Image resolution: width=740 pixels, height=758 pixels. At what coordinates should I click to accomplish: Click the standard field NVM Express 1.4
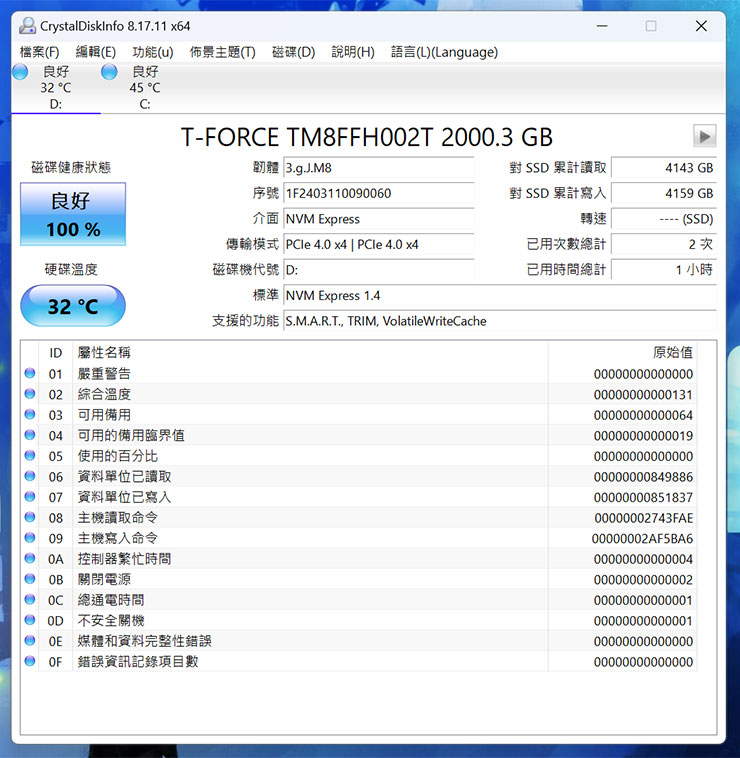coord(500,295)
